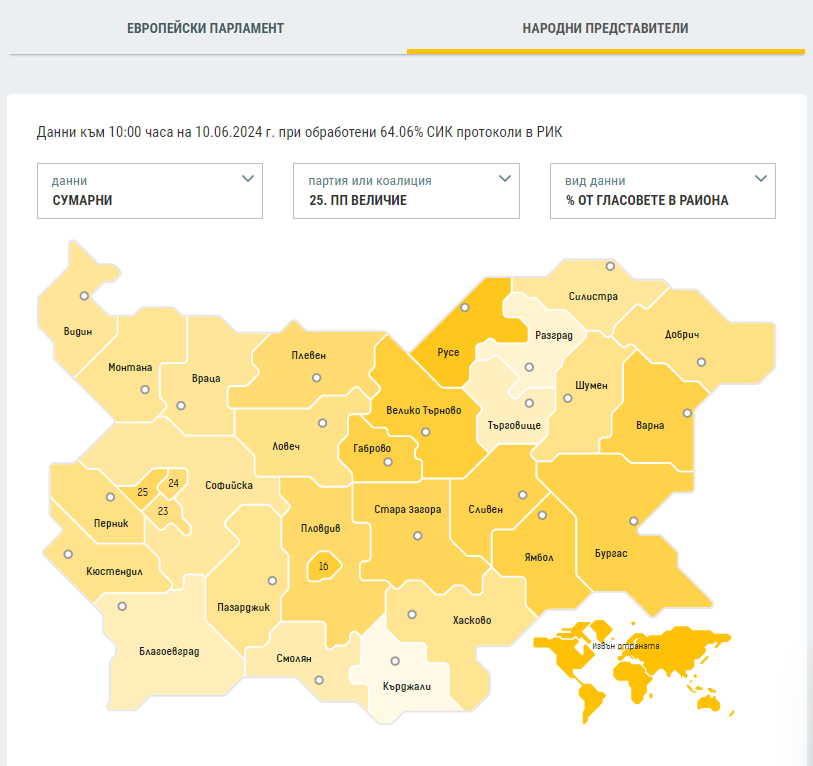Select Plovdiv city district 16

[x=323, y=567]
